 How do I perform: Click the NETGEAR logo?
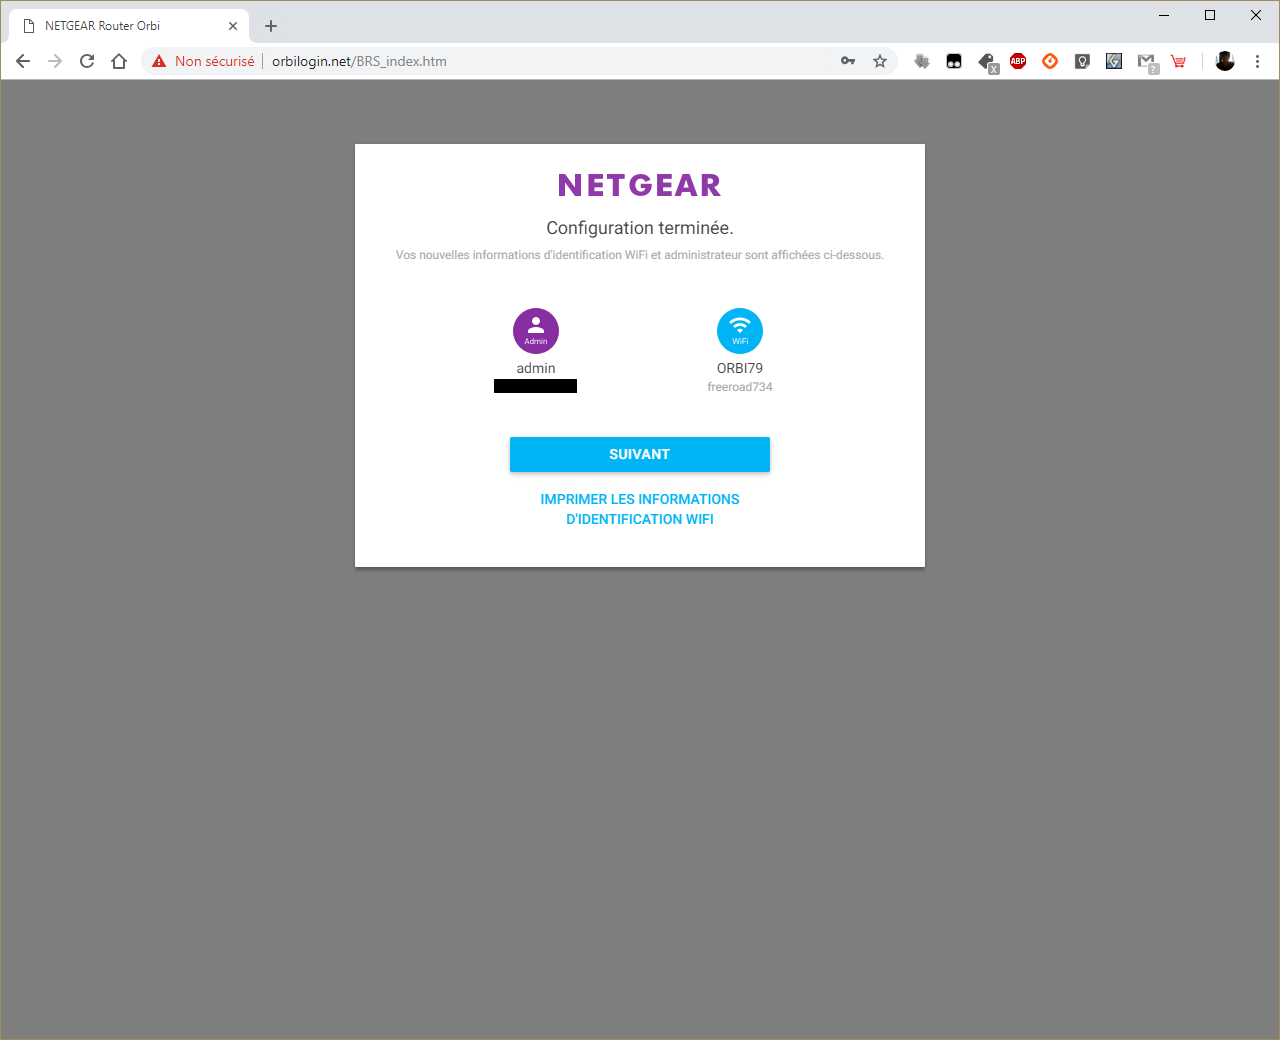click(x=640, y=185)
